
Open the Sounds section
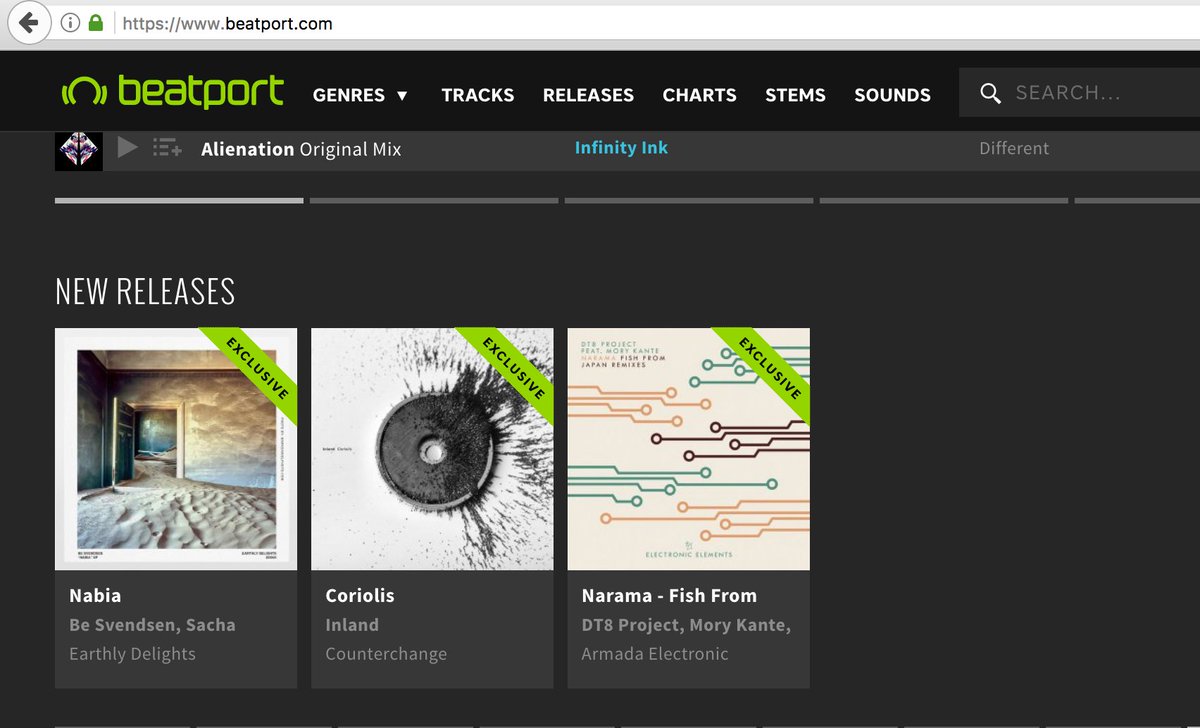pyautogui.click(x=892, y=95)
